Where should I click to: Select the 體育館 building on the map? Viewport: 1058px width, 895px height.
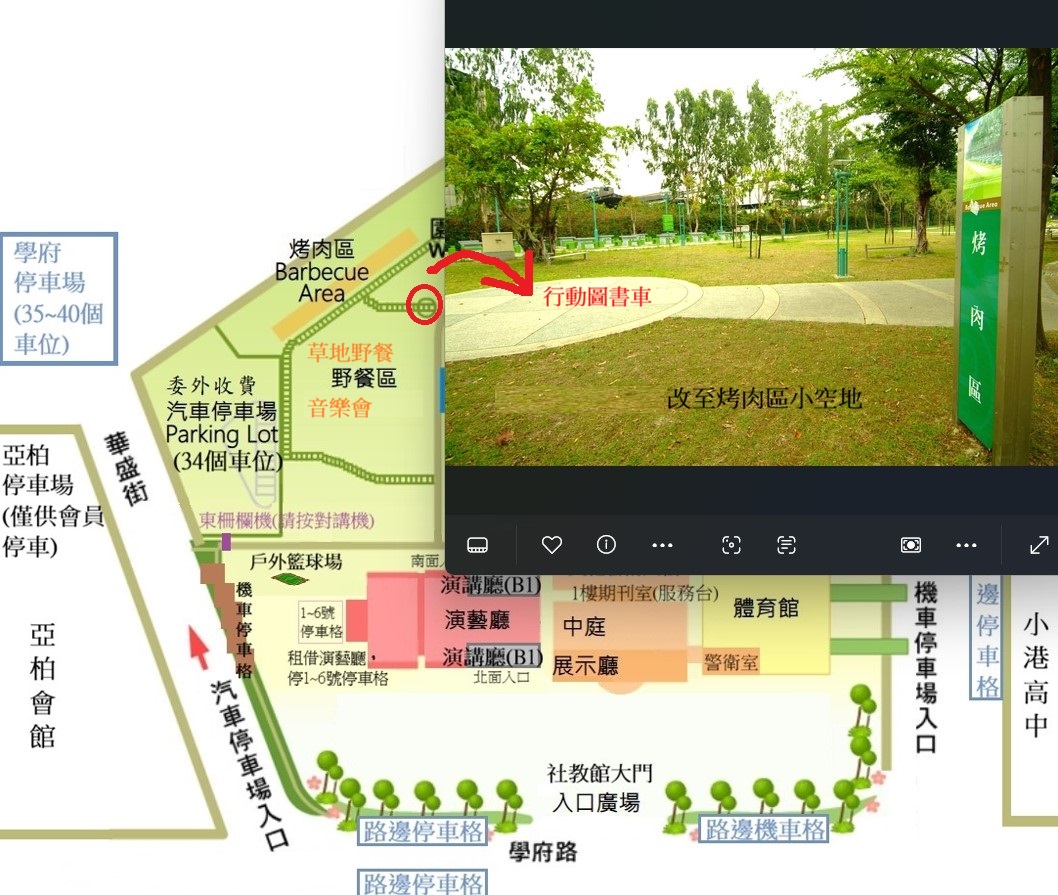click(765, 608)
